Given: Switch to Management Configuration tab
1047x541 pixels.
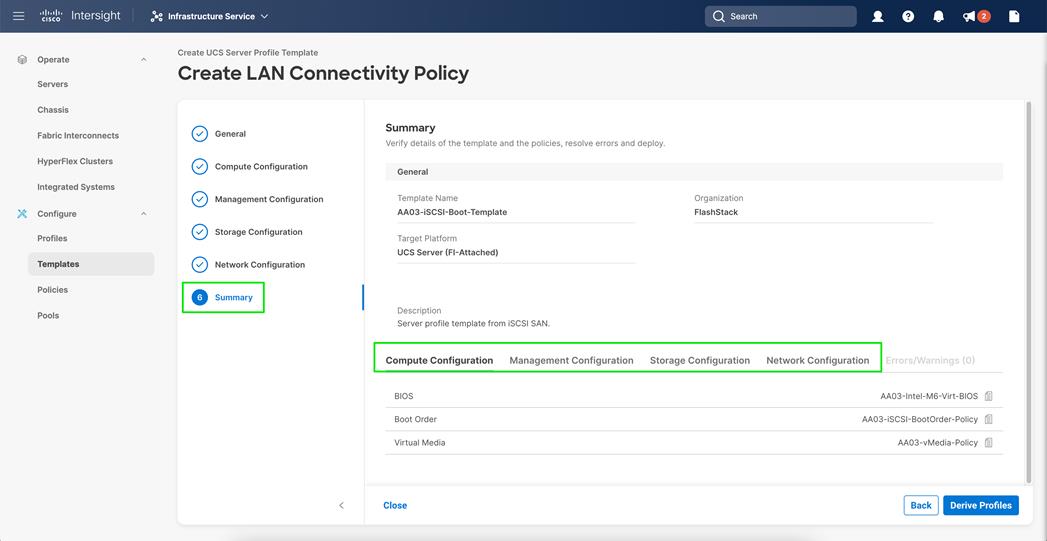Looking at the screenshot, I should (571, 360).
